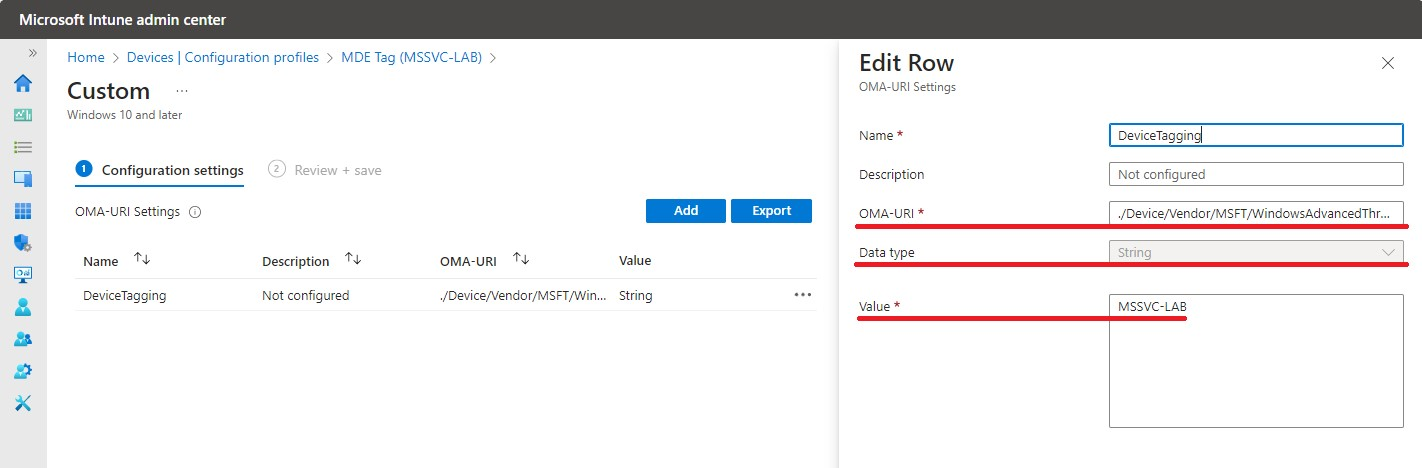Open Dashboard chart icon in sidebar
The width and height of the screenshot is (1422, 468).
click(22, 115)
